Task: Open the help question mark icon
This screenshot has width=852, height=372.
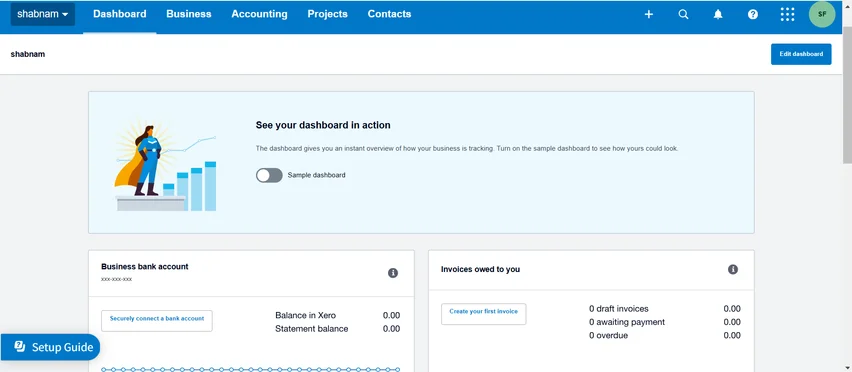Action: point(753,15)
